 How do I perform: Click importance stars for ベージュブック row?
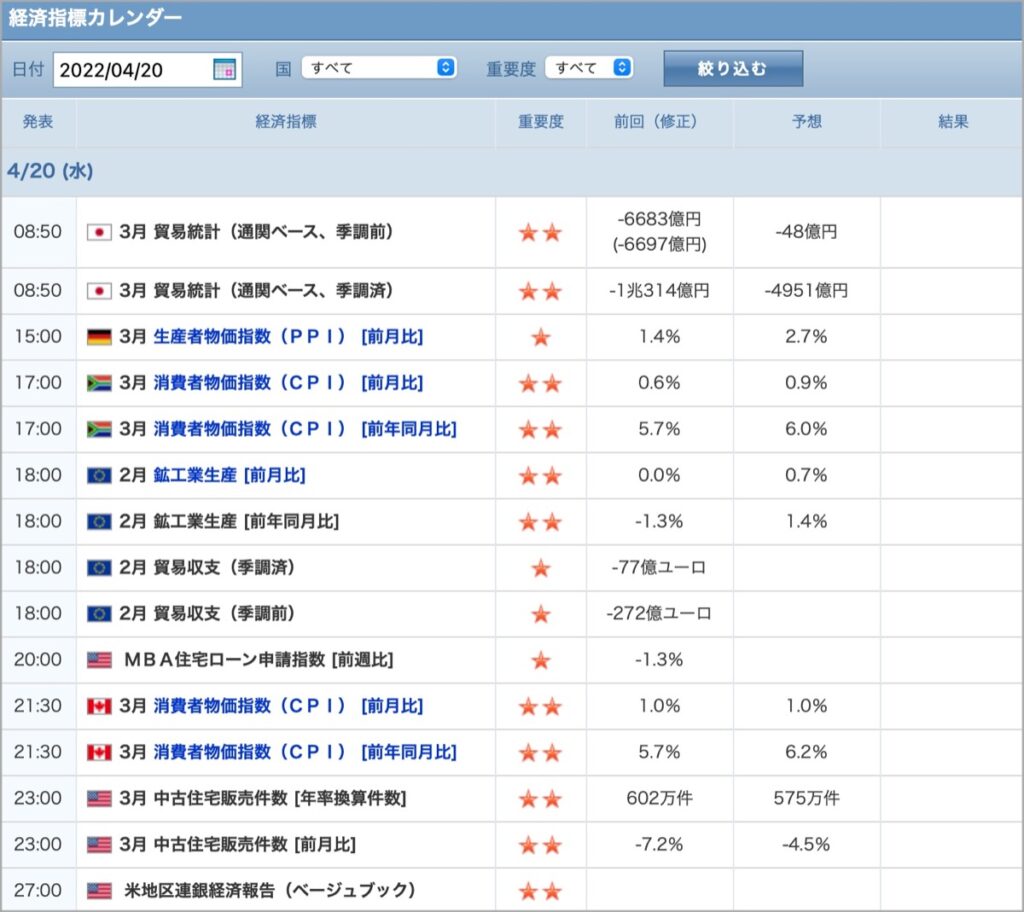(x=540, y=891)
